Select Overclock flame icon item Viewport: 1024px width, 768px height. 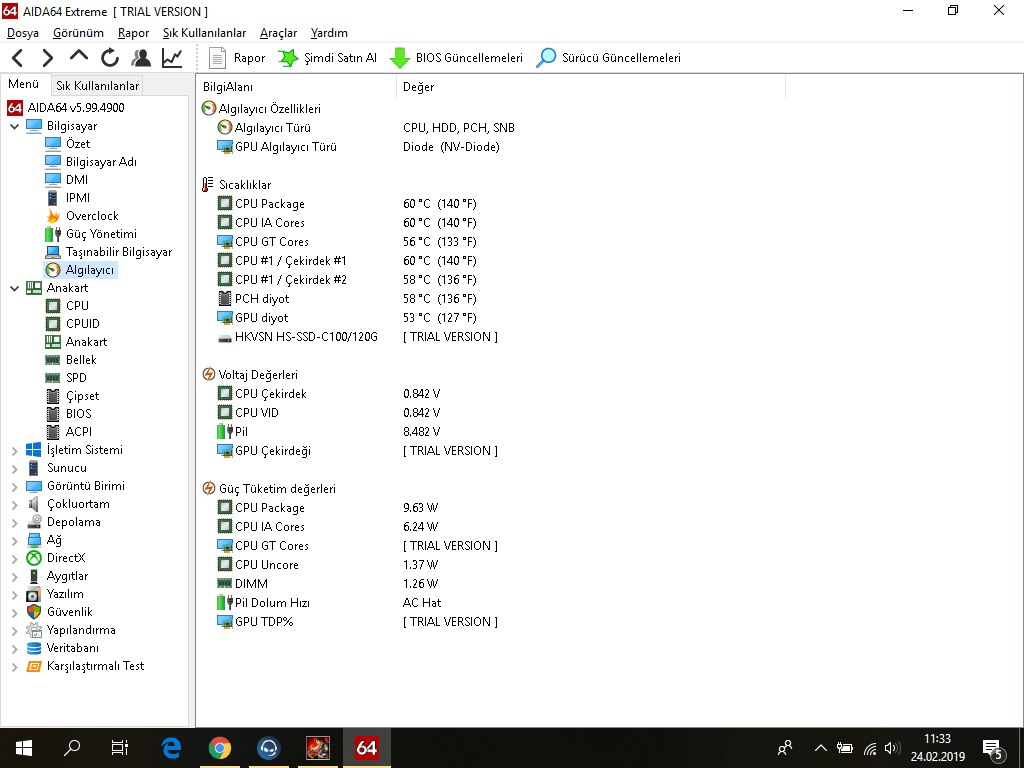53,216
